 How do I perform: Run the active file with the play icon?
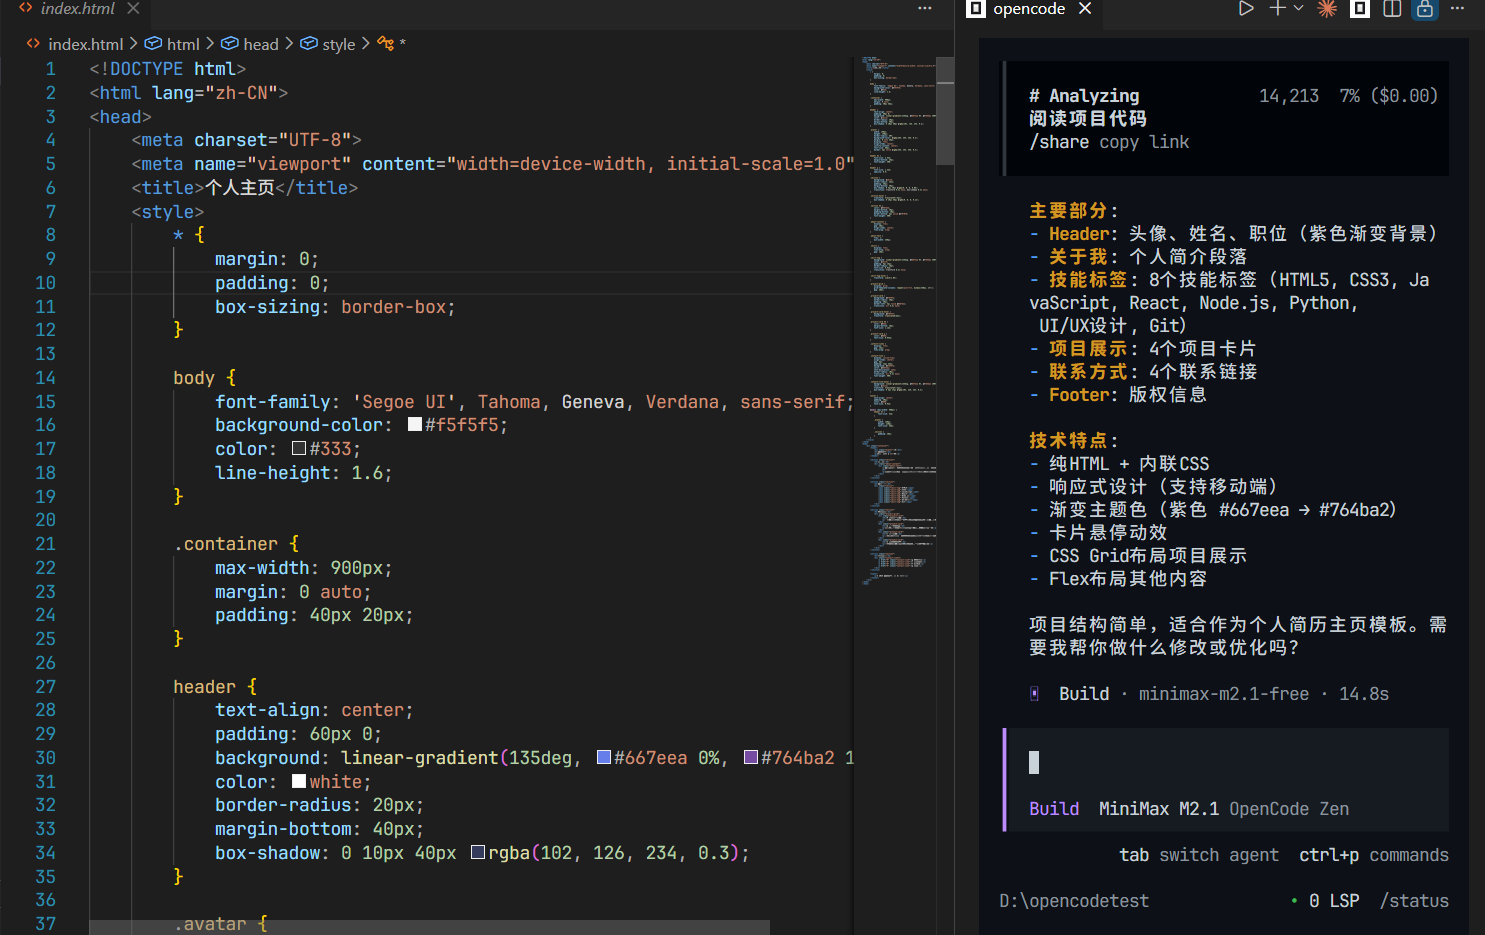[x=1246, y=9]
